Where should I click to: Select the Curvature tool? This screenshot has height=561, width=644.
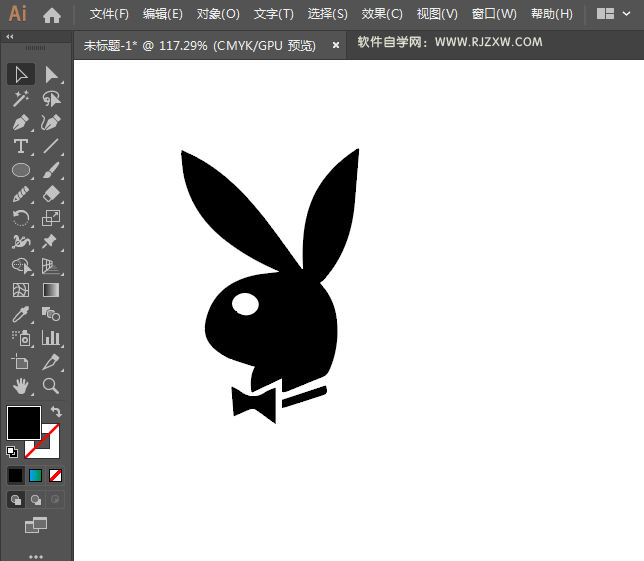click(x=51, y=122)
